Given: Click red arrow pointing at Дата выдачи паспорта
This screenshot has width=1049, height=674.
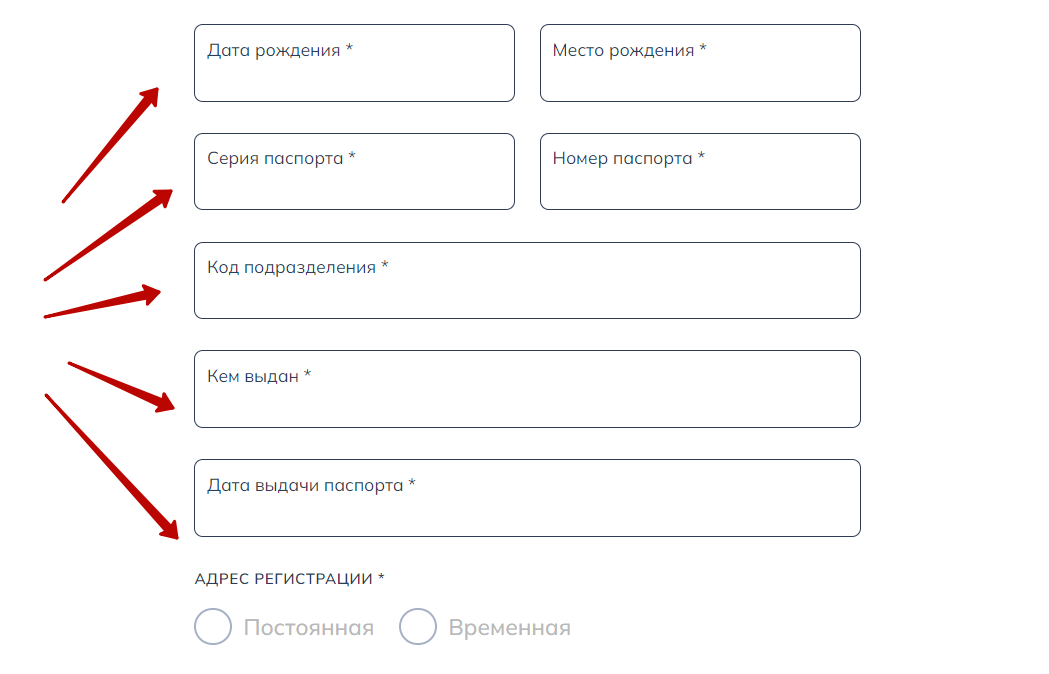Looking at the screenshot, I should [x=112, y=465].
